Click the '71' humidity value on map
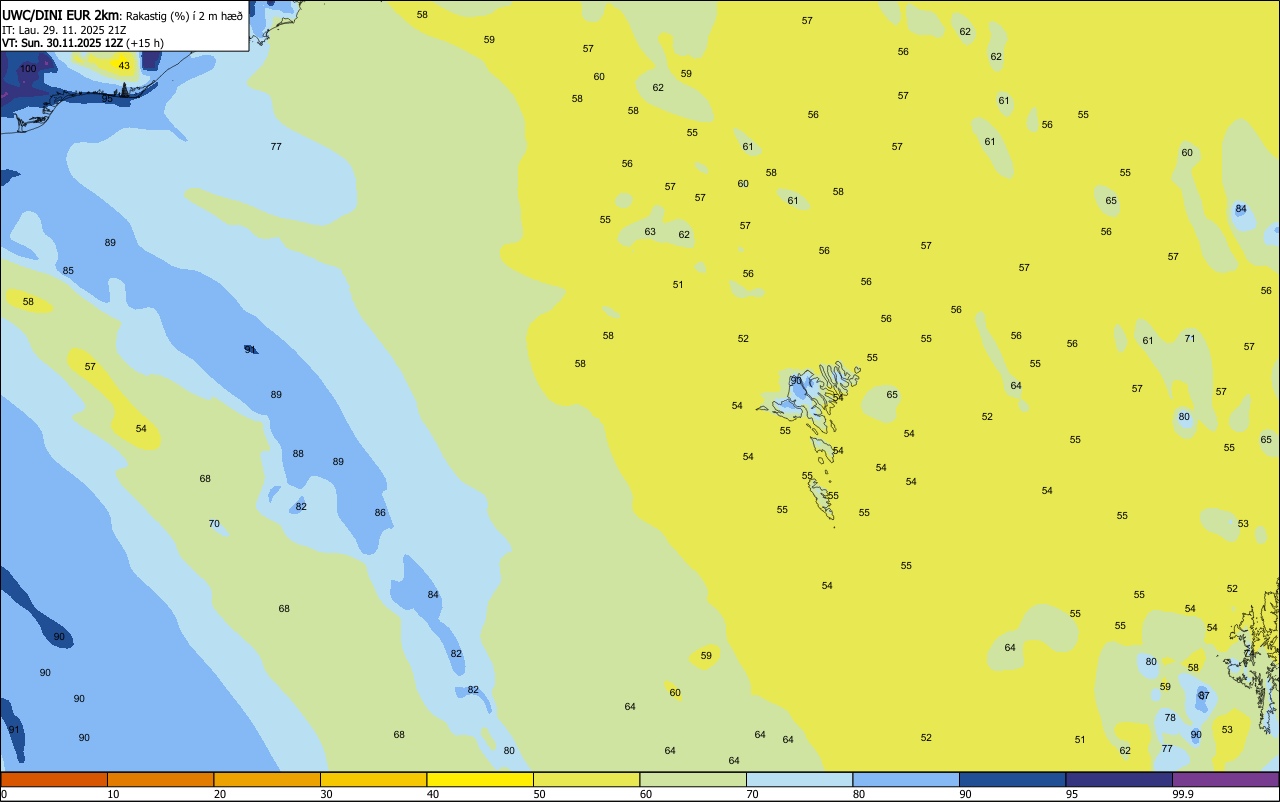The width and height of the screenshot is (1280, 802). [x=1190, y=339]
